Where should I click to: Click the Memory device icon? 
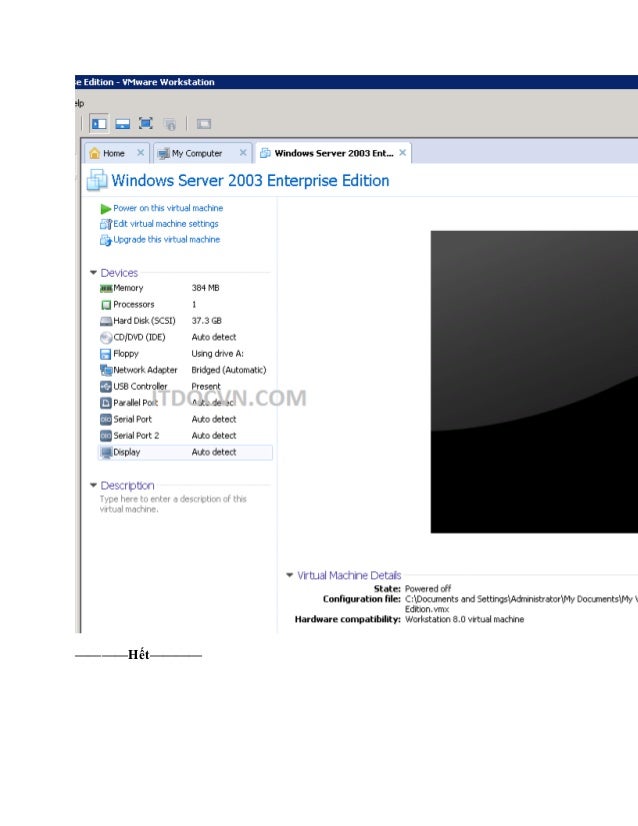point(106,288)
